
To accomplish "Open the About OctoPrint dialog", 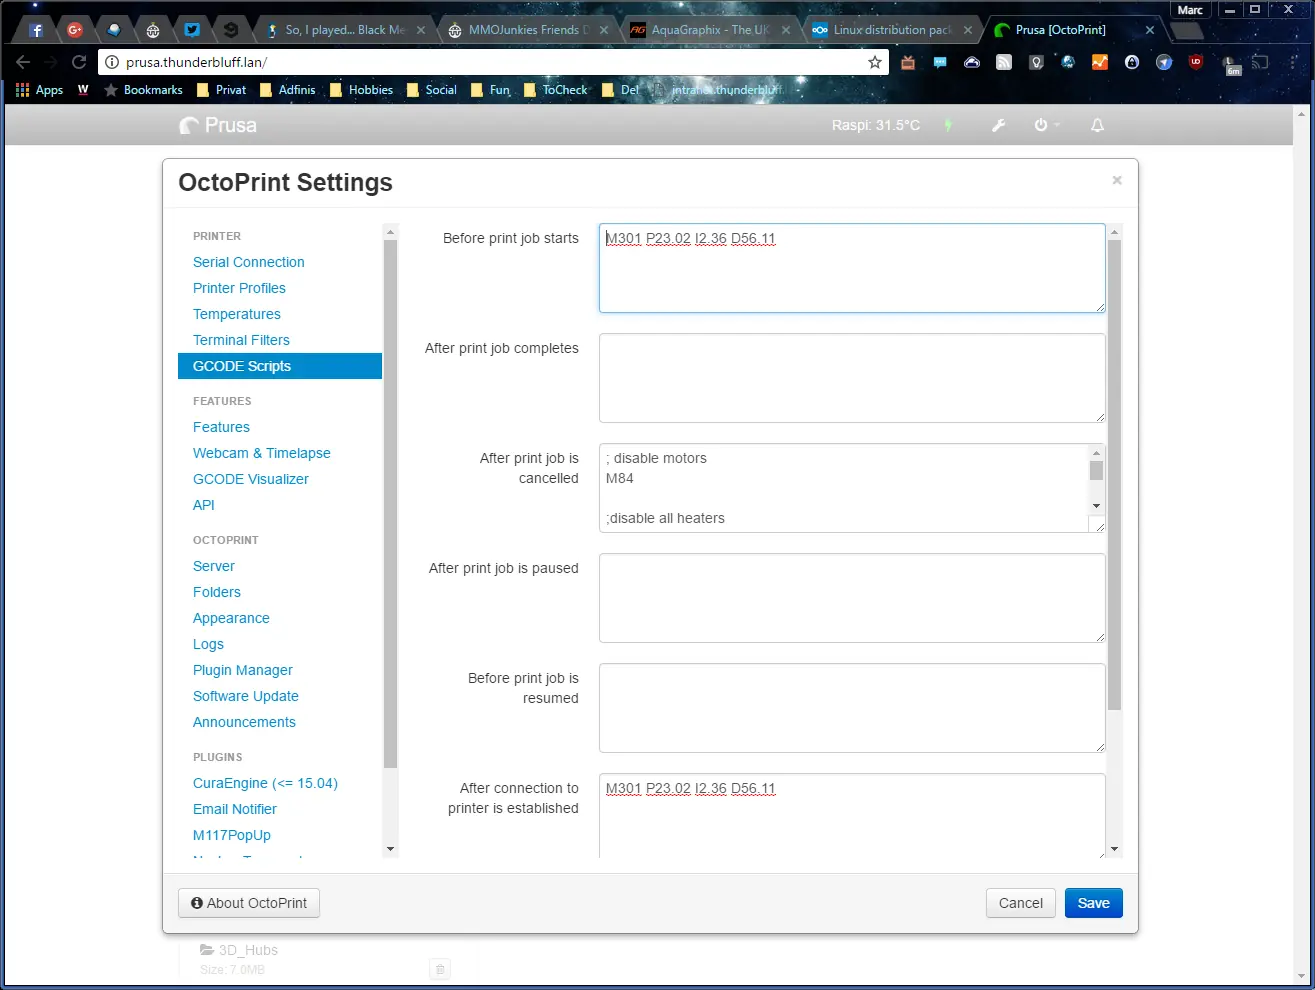I will [x=248, y=902].
